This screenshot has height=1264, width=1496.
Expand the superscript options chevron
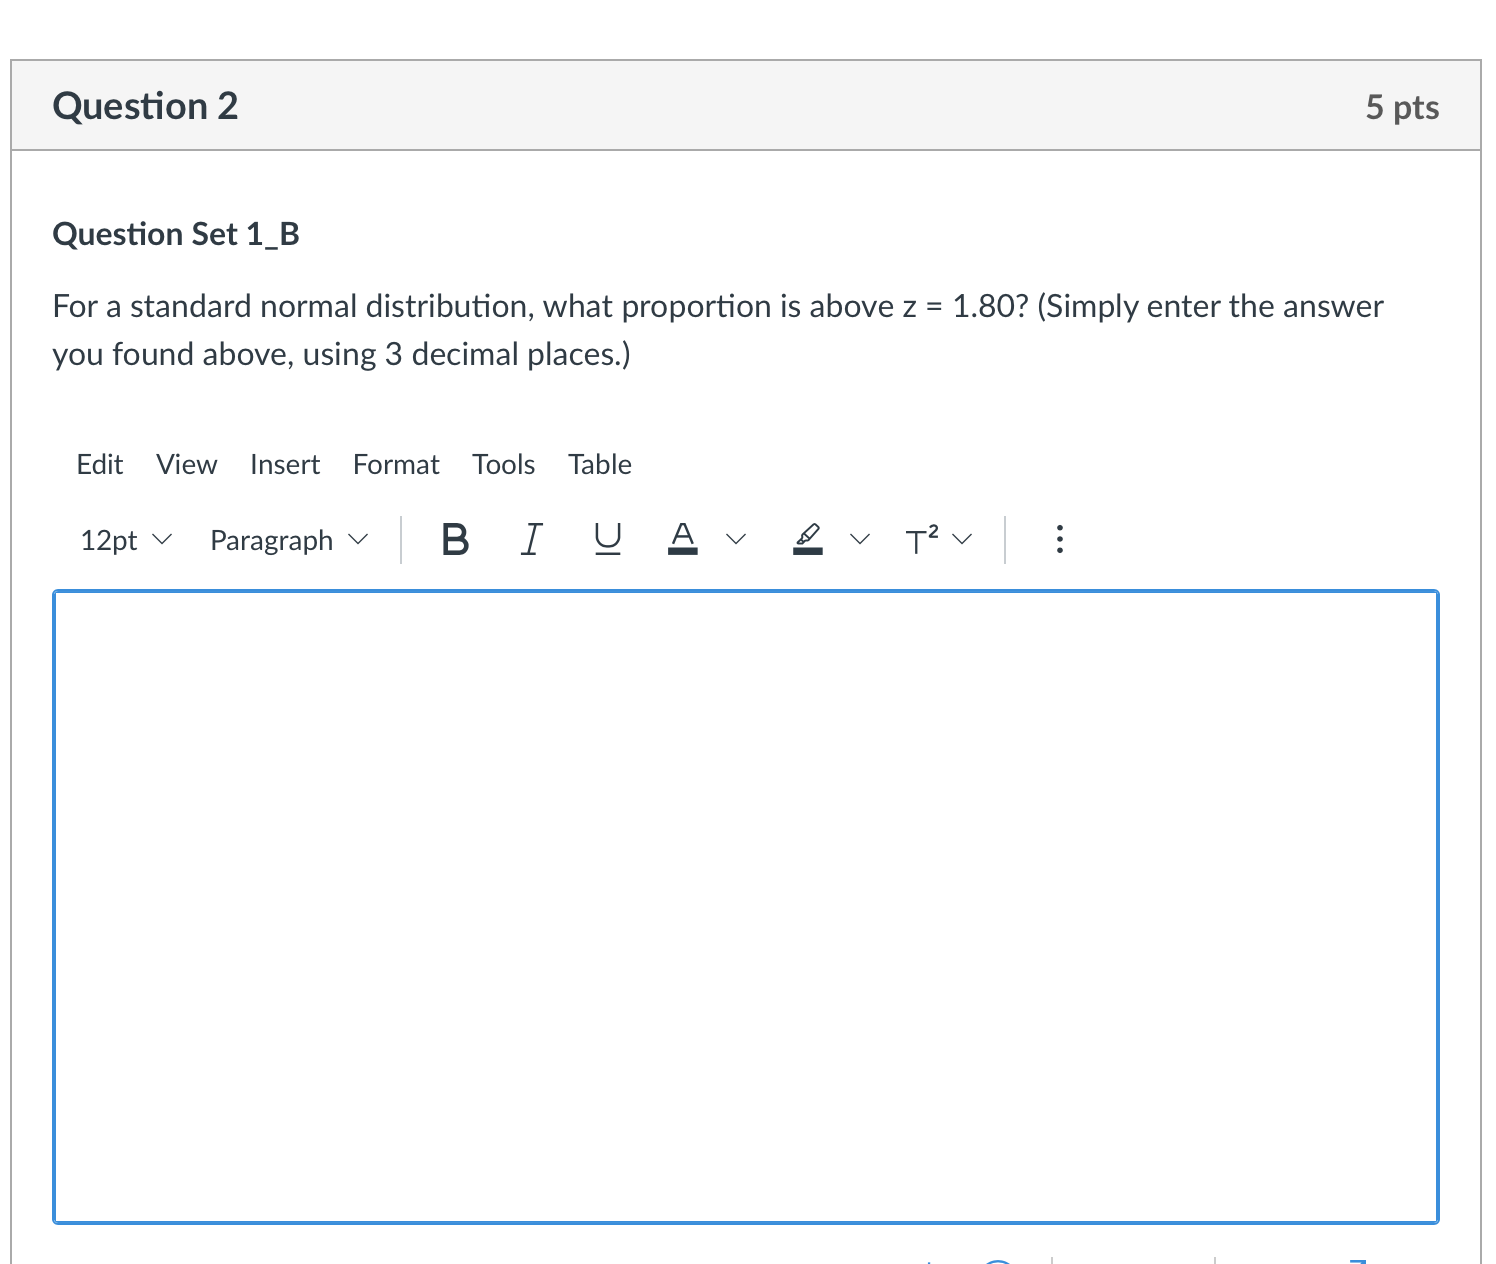(x=962, y=539)
